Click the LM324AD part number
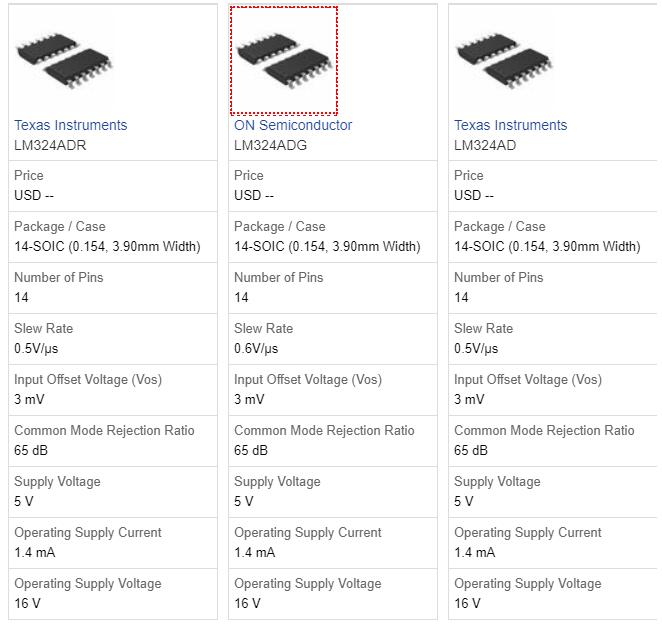The width and height of the screenshot is (662, 630). [485, 145]
